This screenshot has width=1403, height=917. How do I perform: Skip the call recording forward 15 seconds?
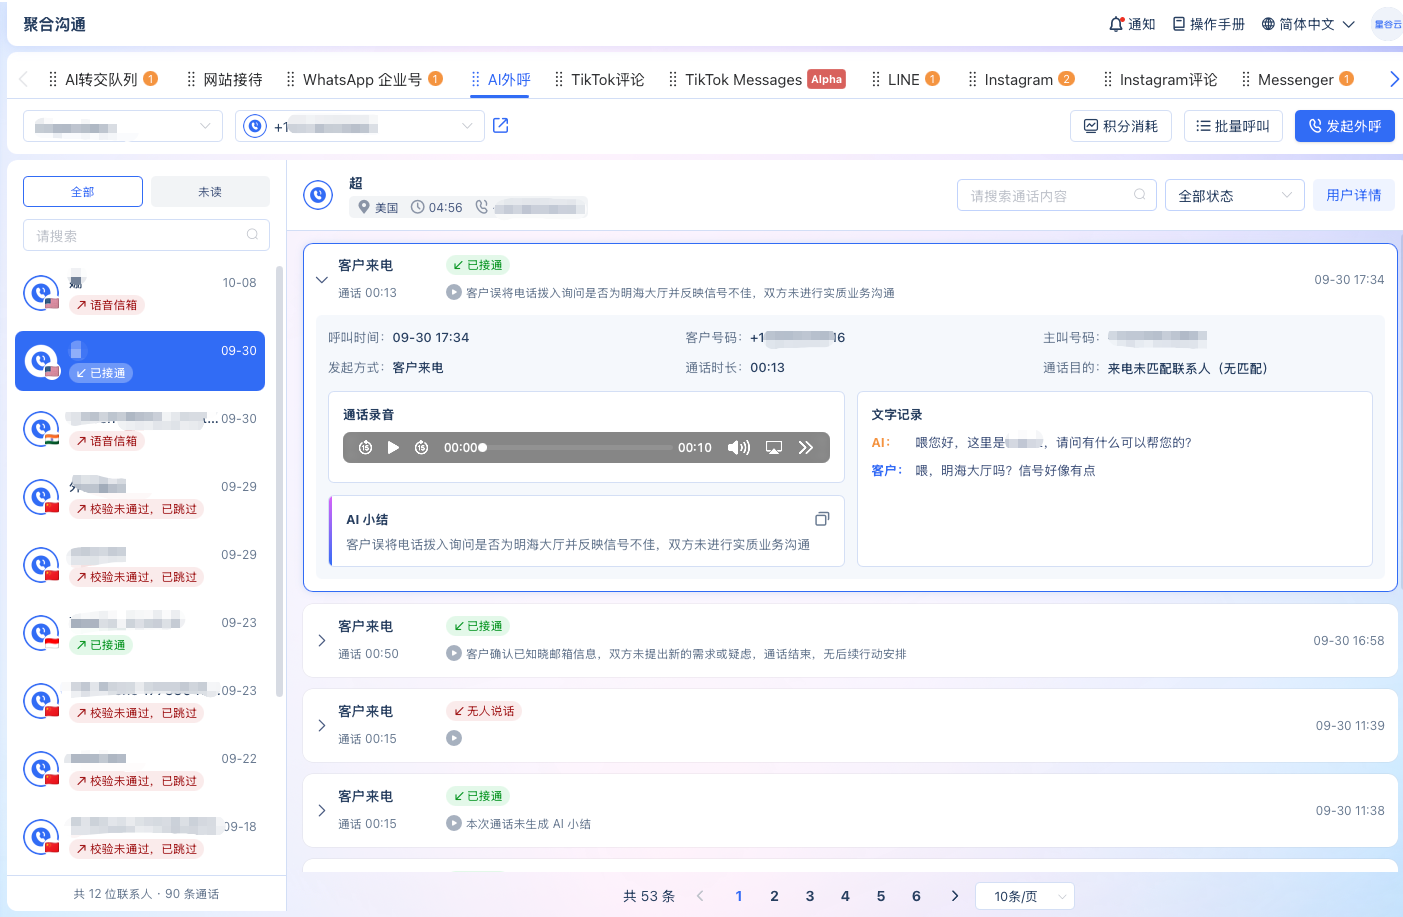422,447
